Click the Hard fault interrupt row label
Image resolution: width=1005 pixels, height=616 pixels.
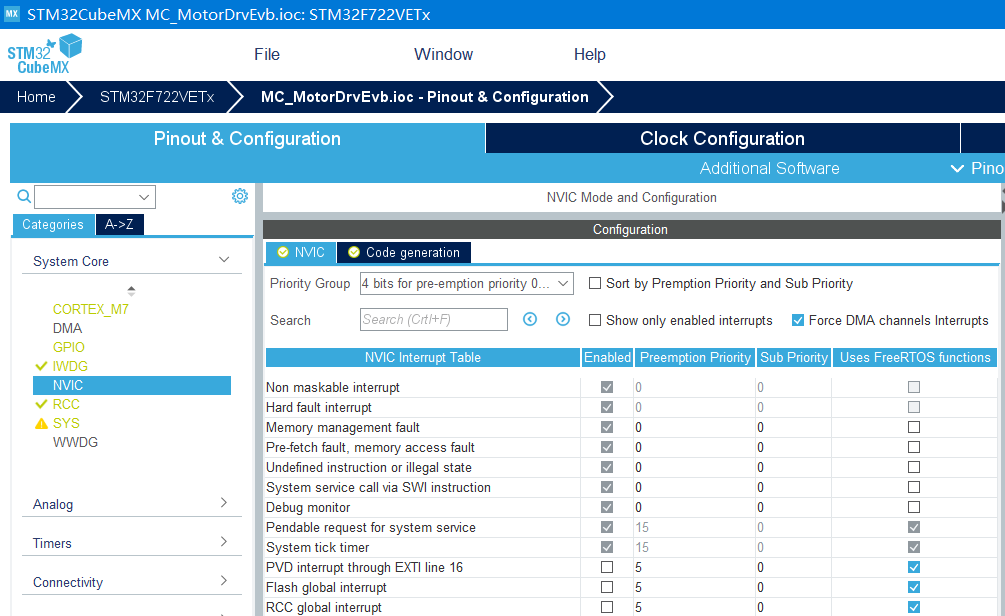(319, 407)
